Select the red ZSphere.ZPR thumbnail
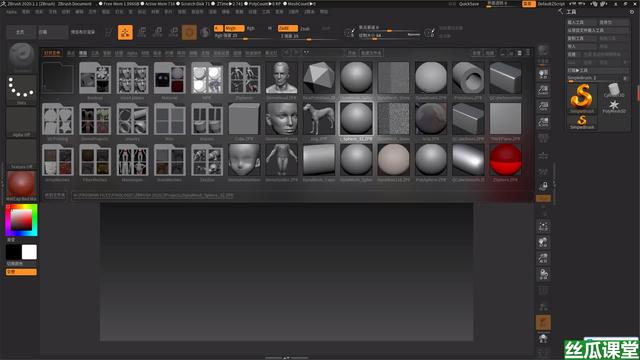The height and width of the screenshot is (360, 640). pyautogui.click(x=505, y=160)
